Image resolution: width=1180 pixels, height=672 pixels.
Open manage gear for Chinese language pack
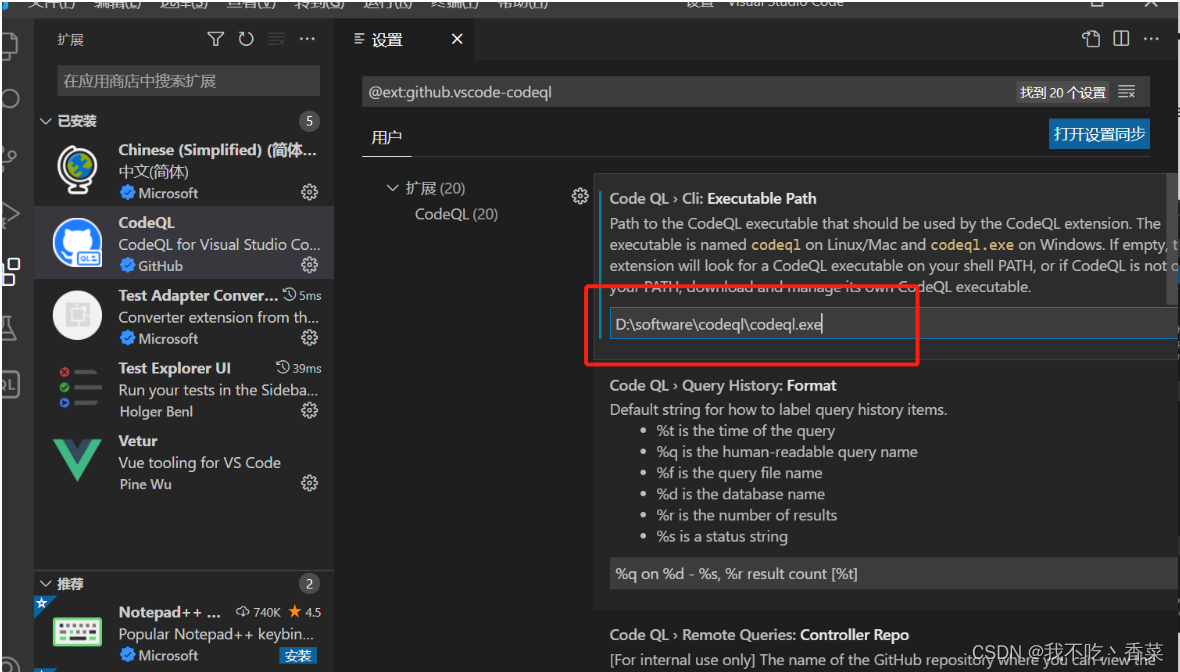(309, 192)
